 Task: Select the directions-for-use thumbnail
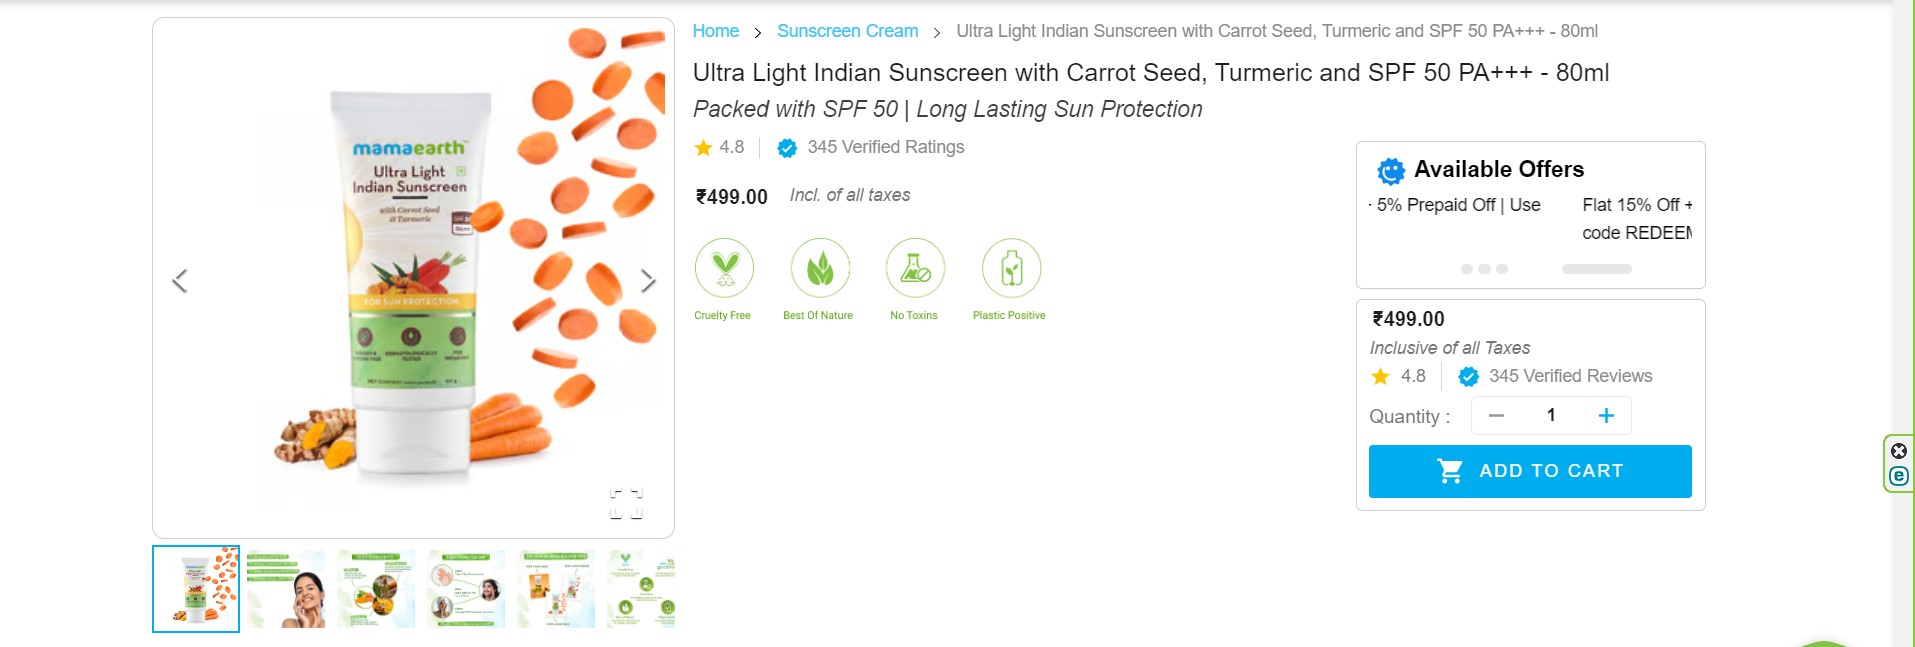pos(466,588)
